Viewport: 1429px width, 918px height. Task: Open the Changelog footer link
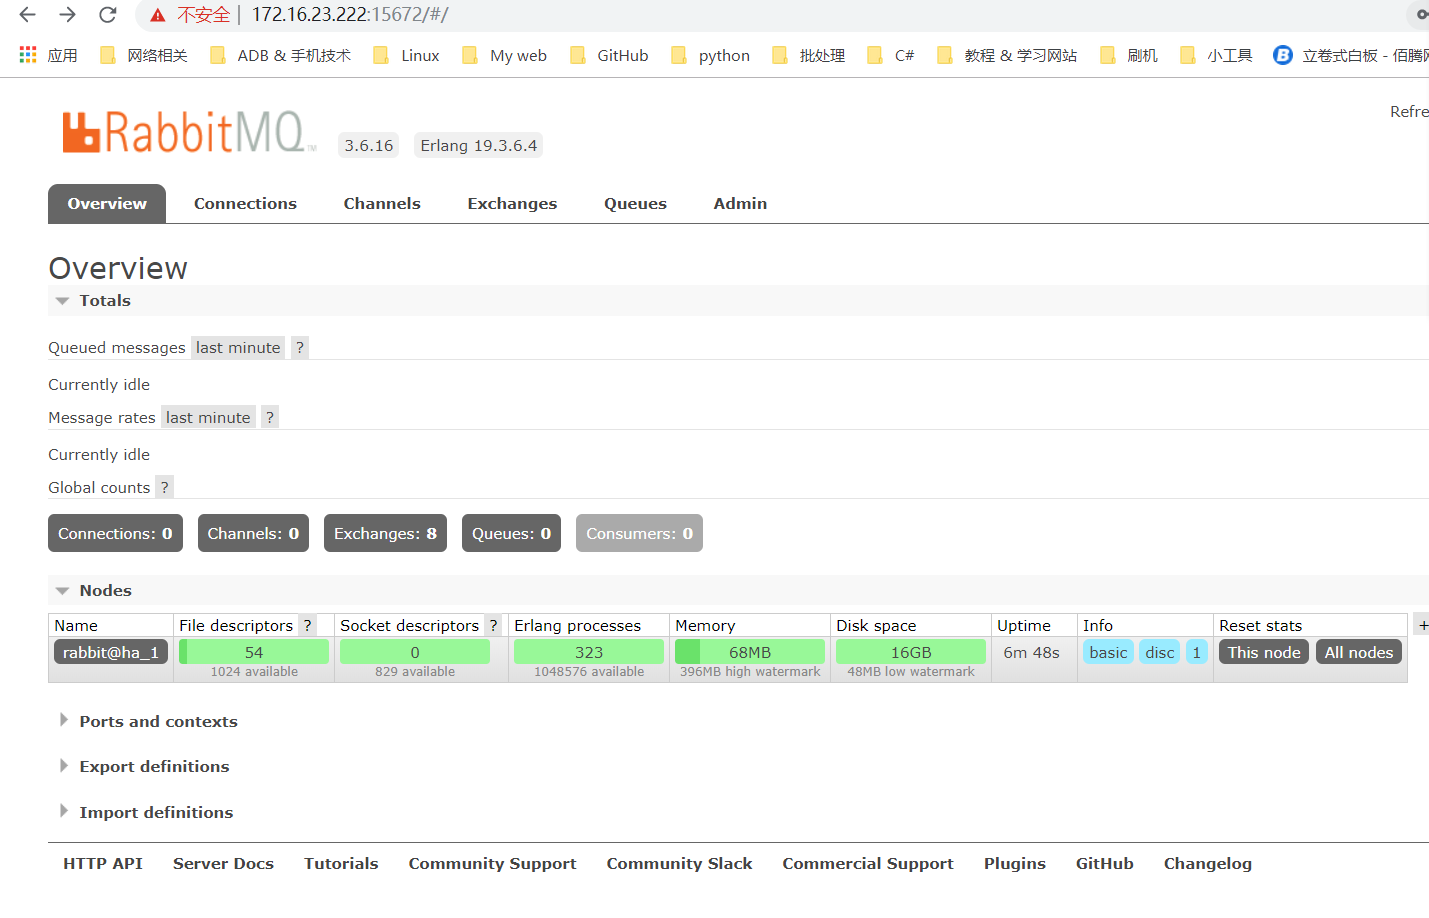[1207, 863]
